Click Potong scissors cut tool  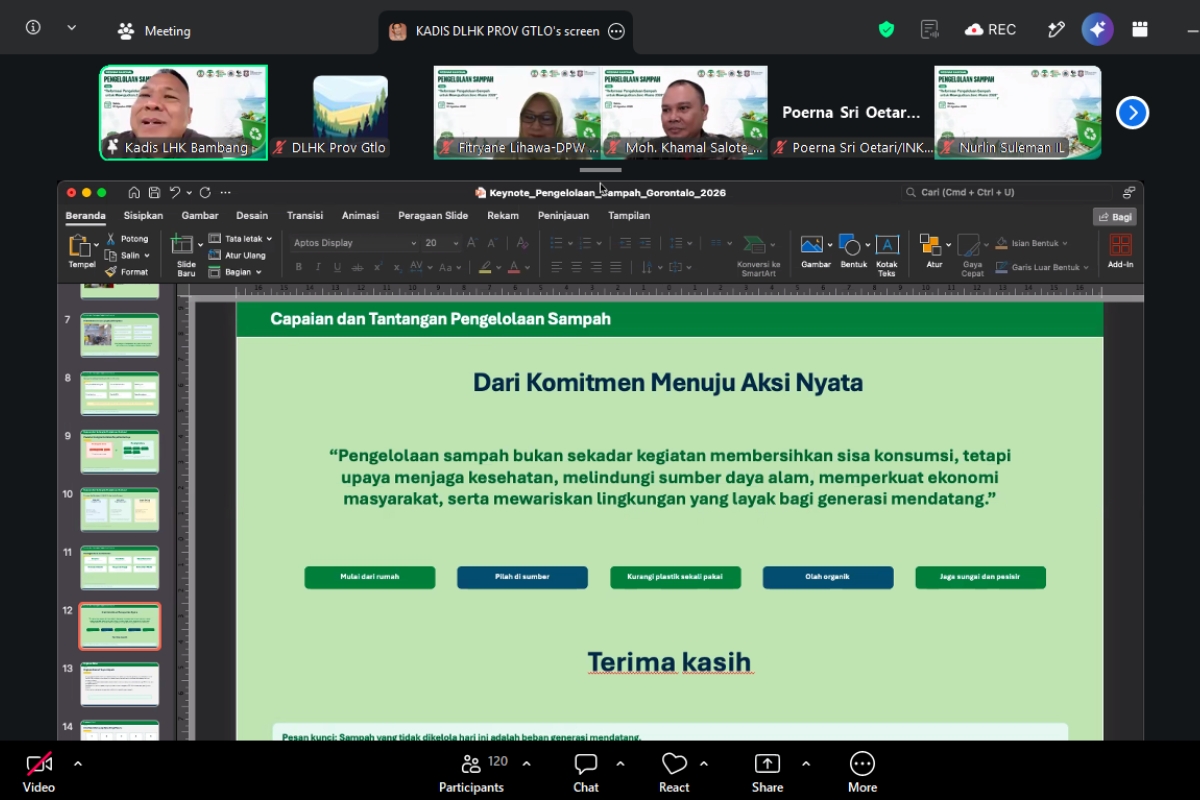coord(128,239)
